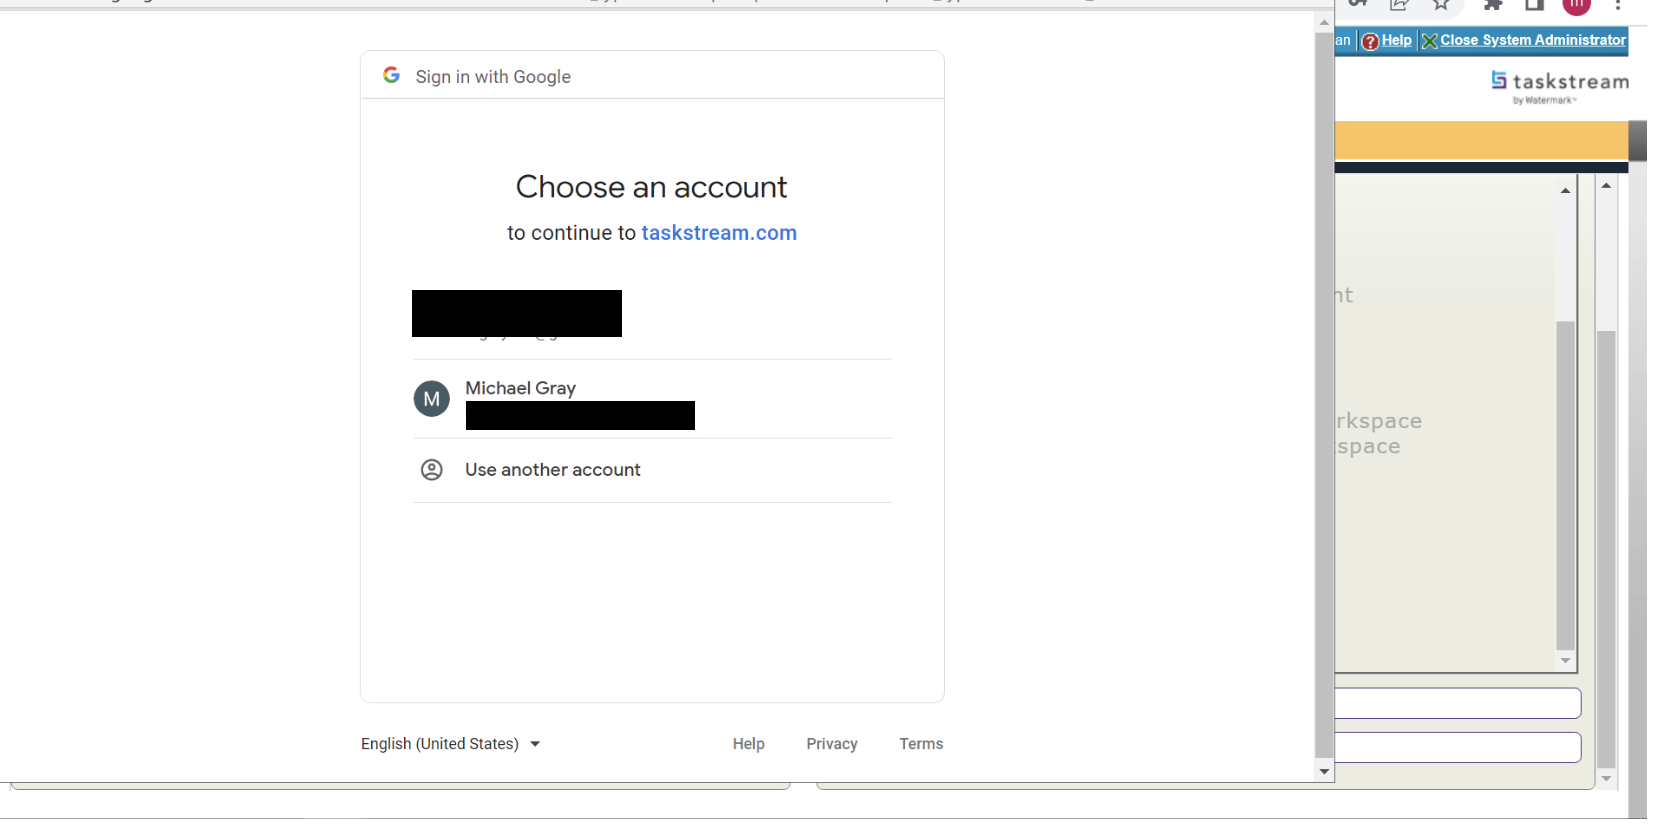
Task: Open the browser Extensions puzzle icon
Action: [1493, 5]
